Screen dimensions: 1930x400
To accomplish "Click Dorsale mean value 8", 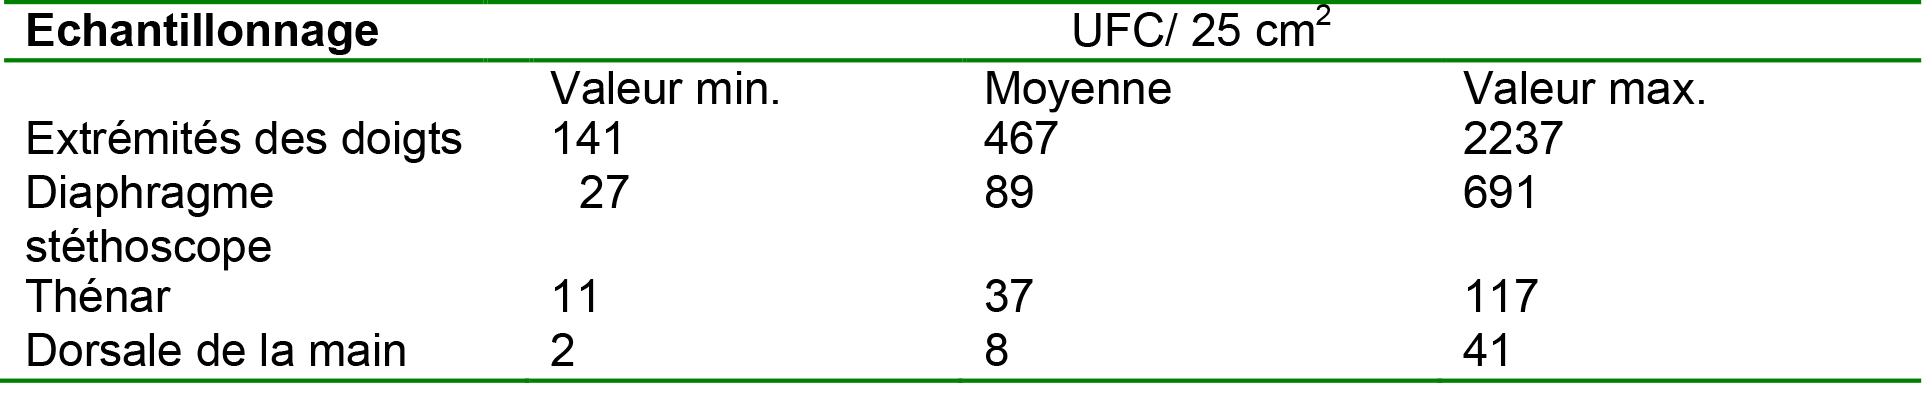I will pos(997,351).
